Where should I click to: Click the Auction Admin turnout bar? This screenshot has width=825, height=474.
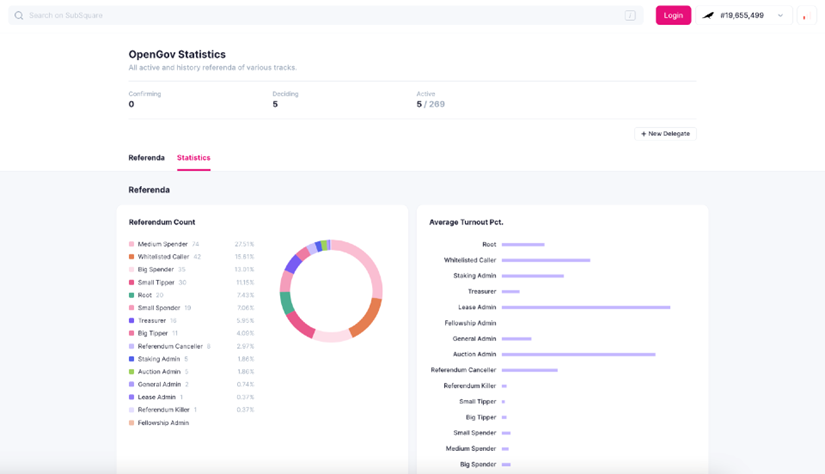[578, 354]
